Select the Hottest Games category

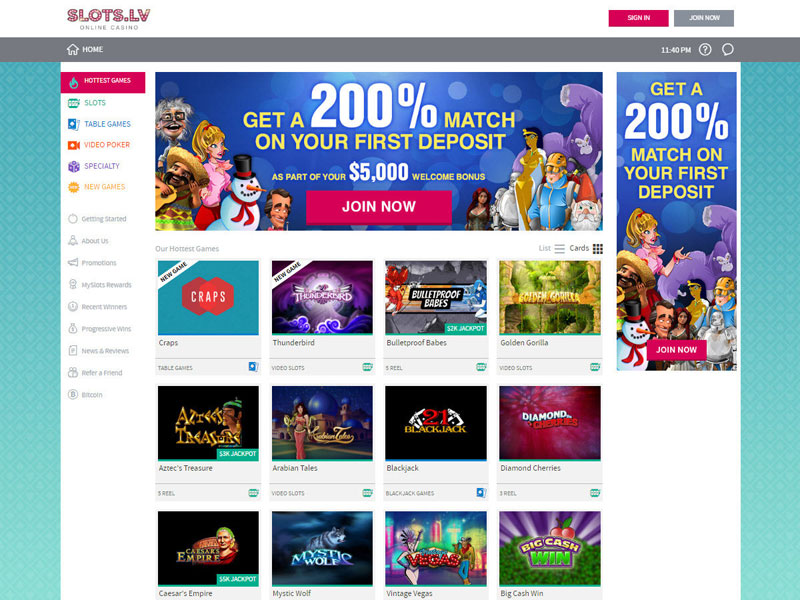(x=103, y=82)
